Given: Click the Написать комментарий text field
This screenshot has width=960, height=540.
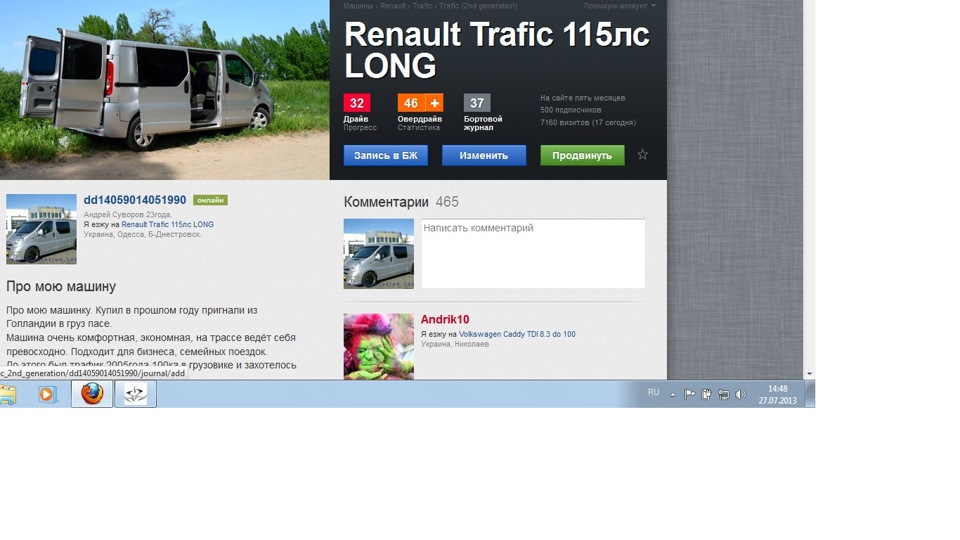Looking at the screenshot, I should point(533,253).
